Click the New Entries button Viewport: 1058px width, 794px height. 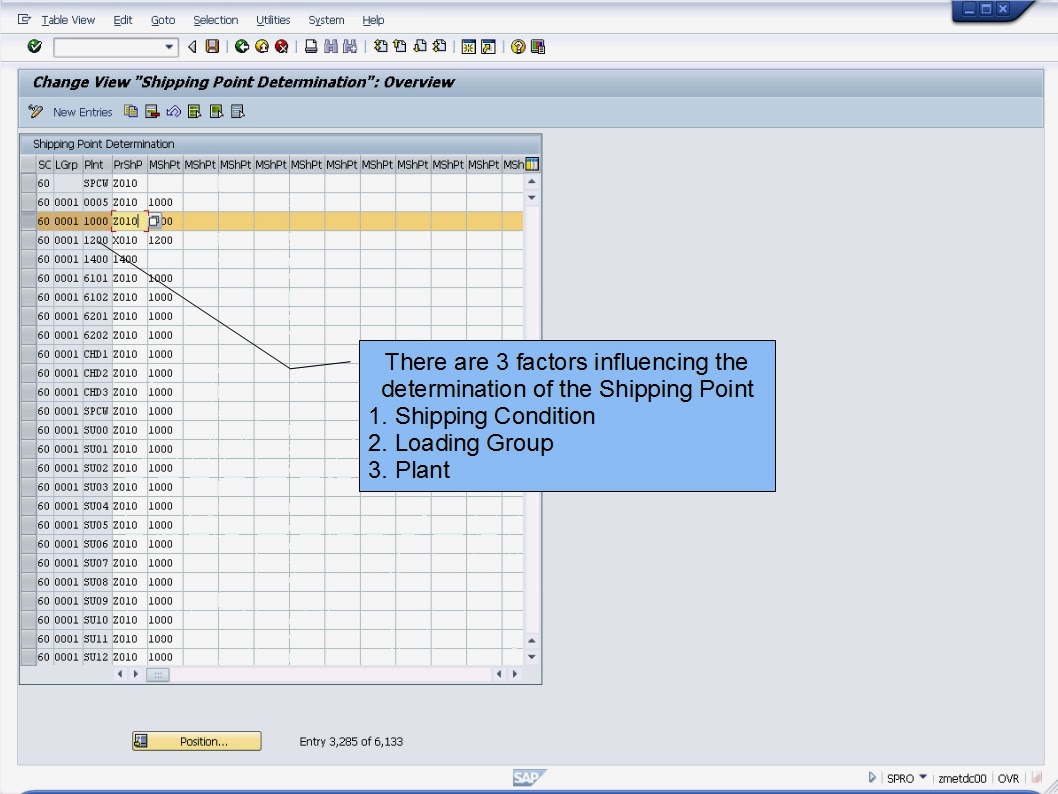(82, 112)
